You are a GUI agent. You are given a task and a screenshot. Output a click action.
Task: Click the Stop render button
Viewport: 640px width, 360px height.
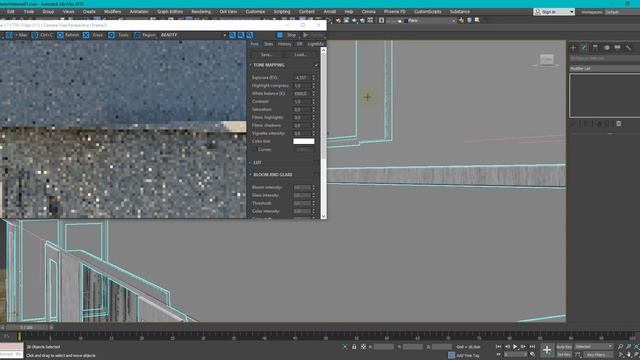pos(291,35)
